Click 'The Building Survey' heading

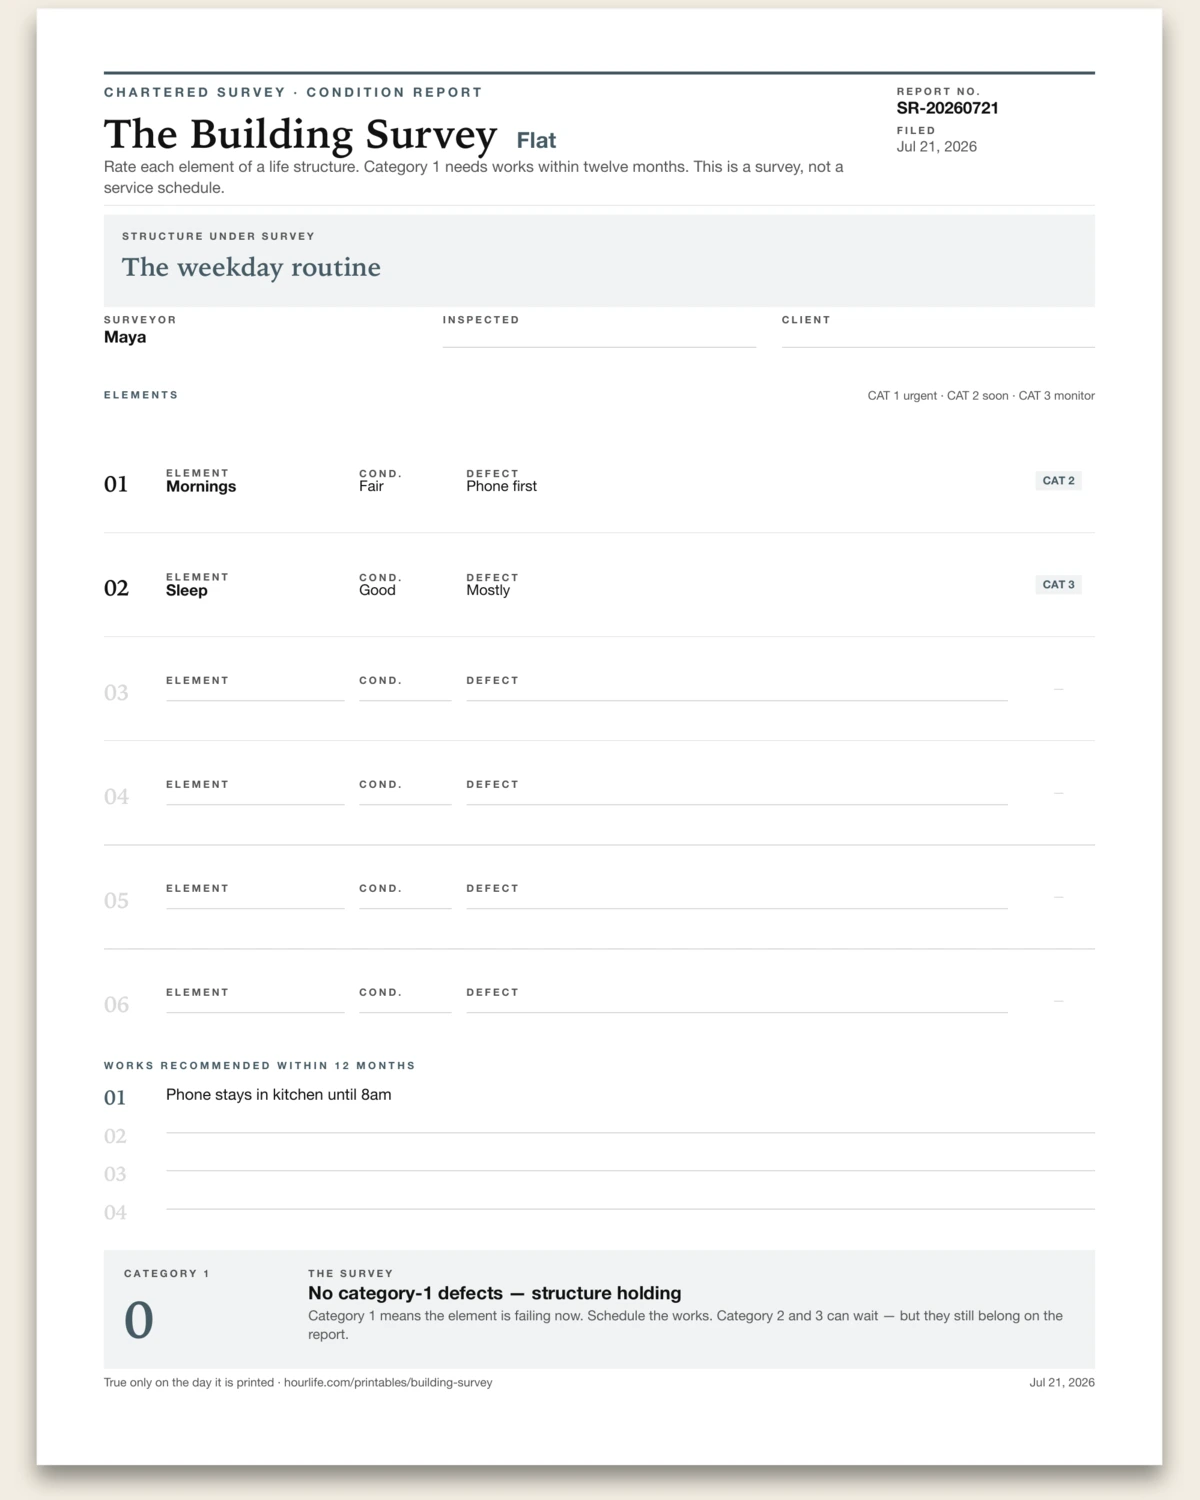click(x=300, y=134)
